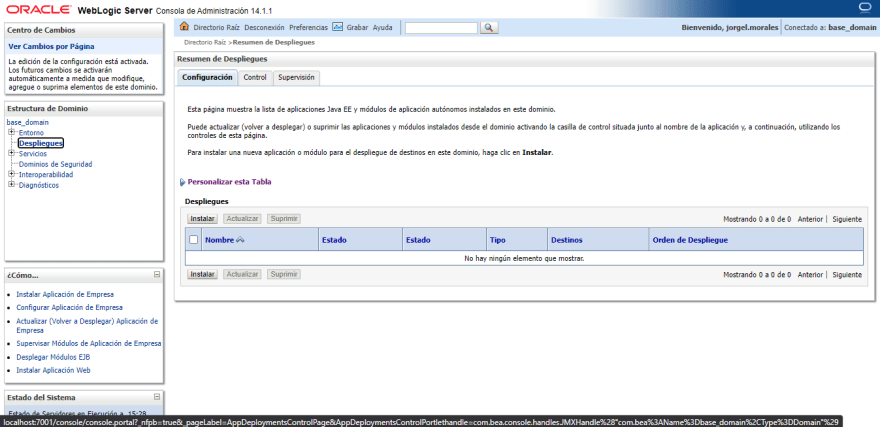Viewport: 880px width, 427px height.
Task: Click the Nombre column header
Action: (219, 240)
